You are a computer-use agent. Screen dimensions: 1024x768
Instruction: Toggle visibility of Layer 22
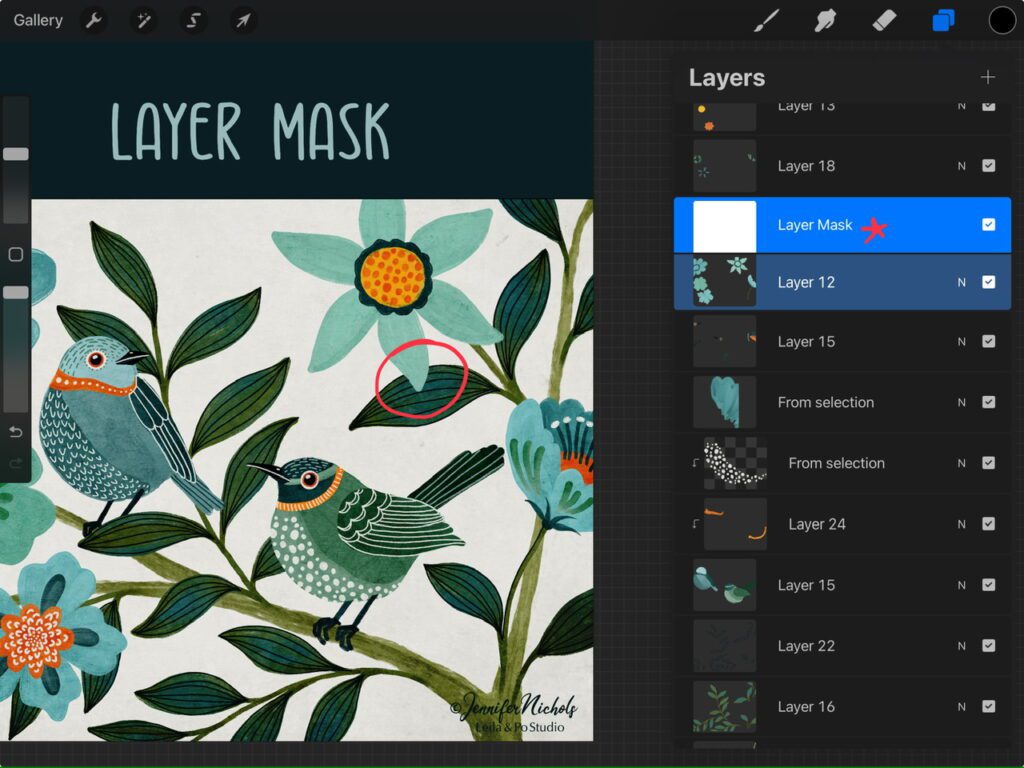989,646
